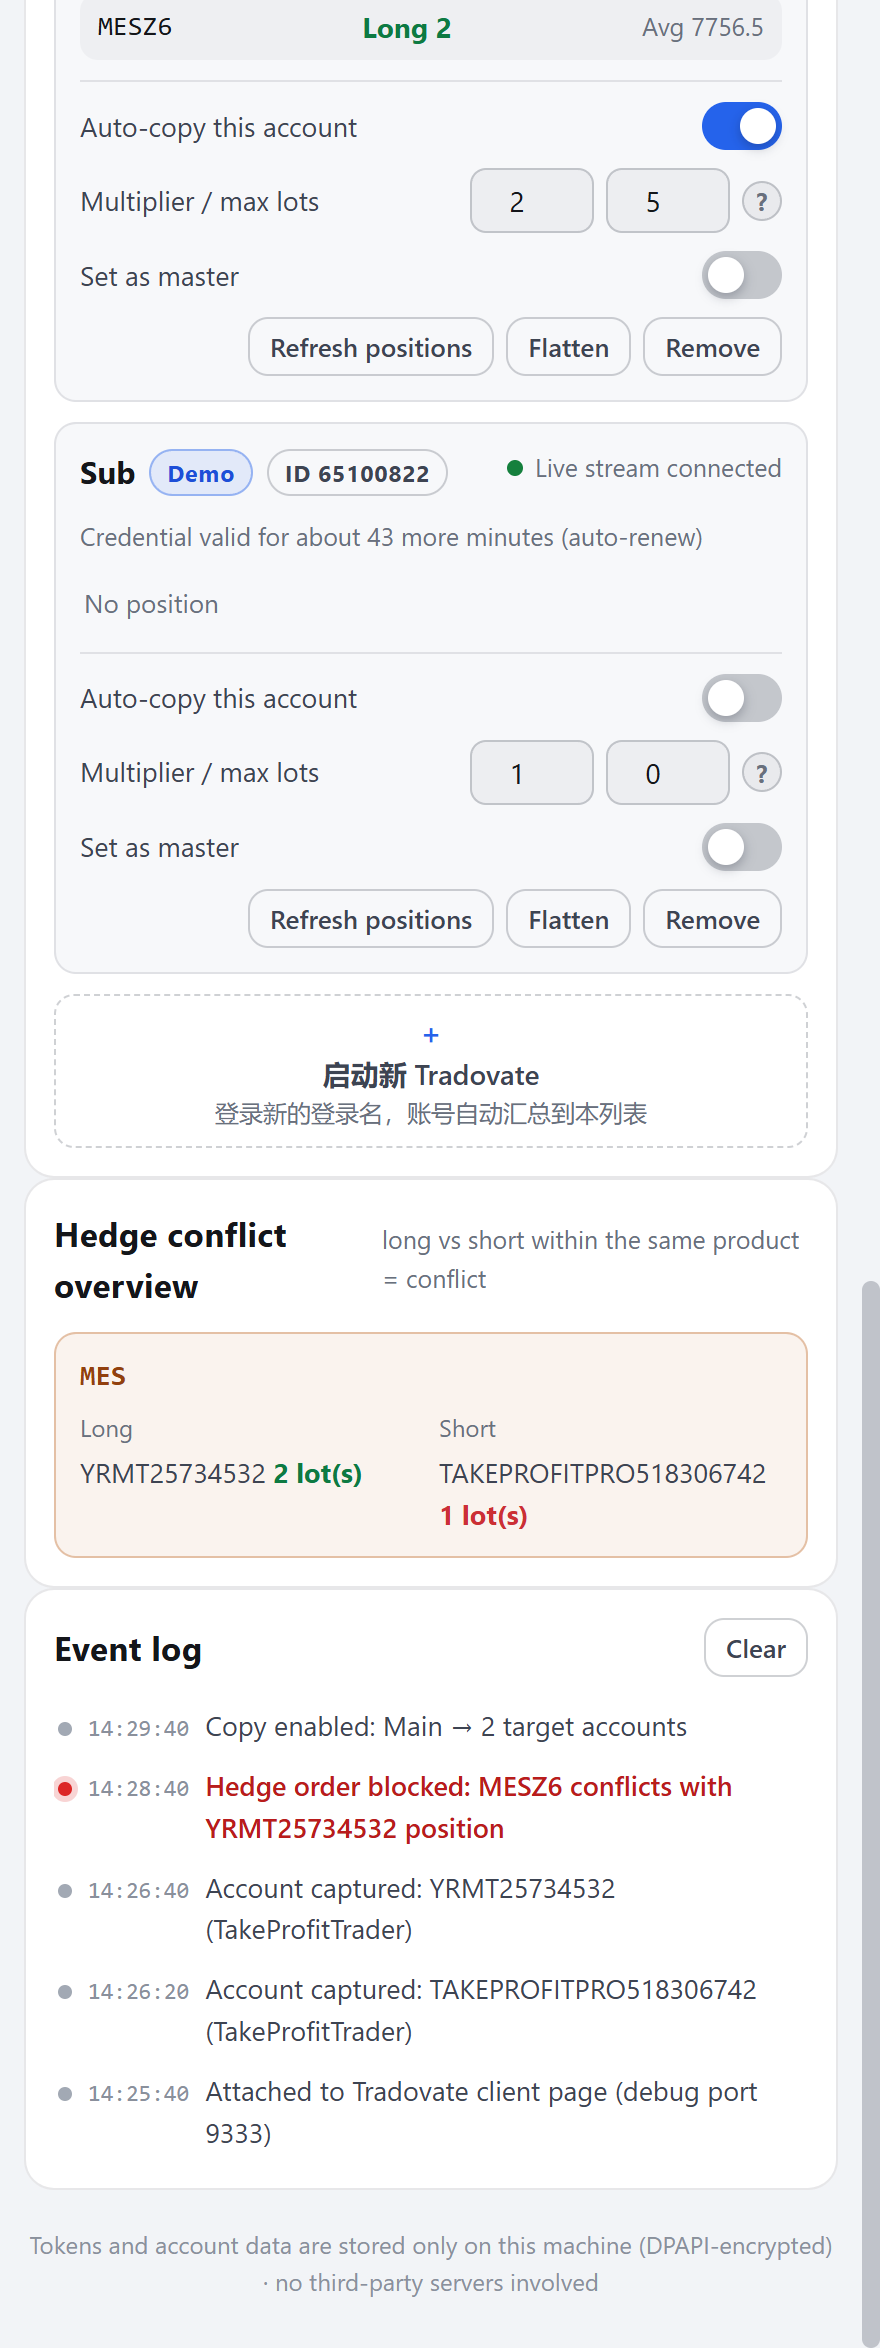
Task: Click the red 1 lot(s) short quantity
Action: 484,1516
